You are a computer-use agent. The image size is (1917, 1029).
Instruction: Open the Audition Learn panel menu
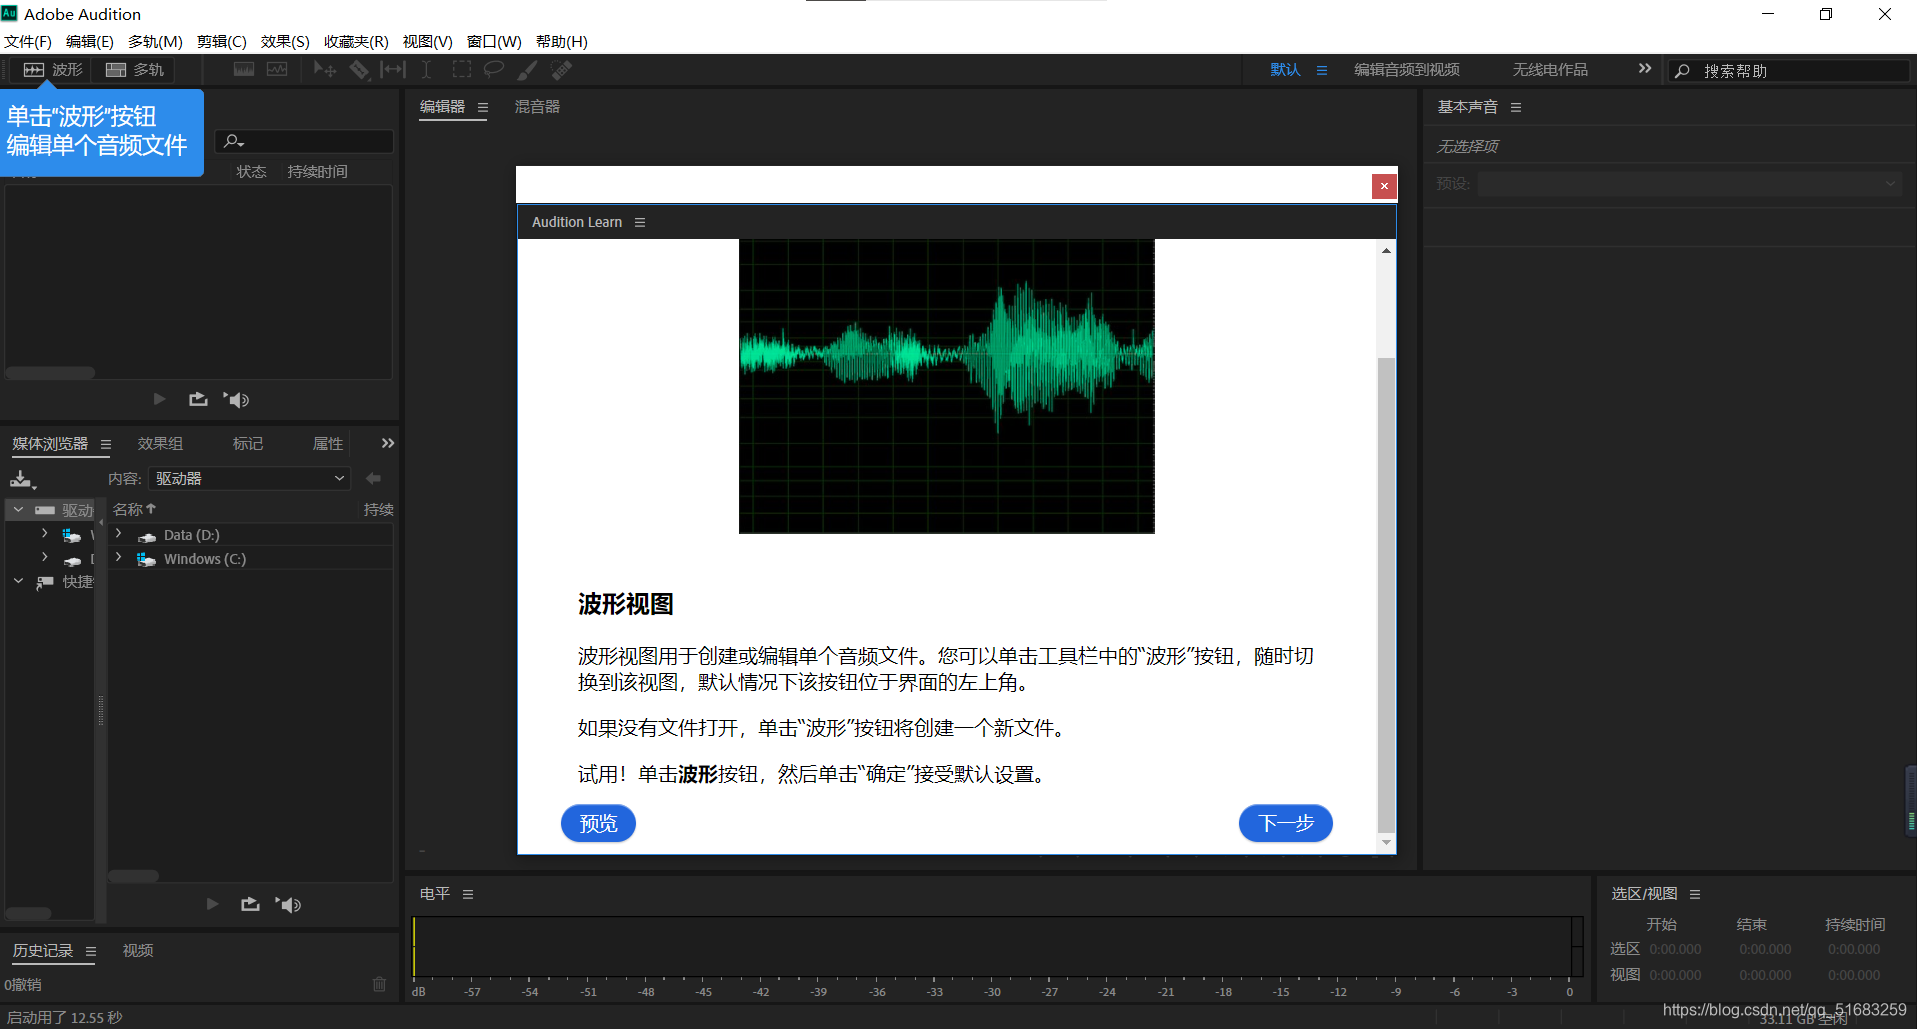point(640,222)
